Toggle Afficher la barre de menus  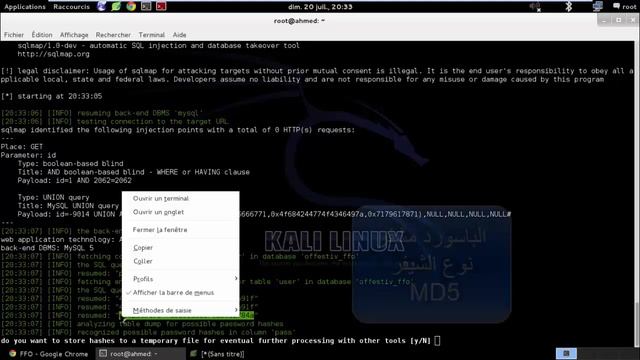[180, 293]
